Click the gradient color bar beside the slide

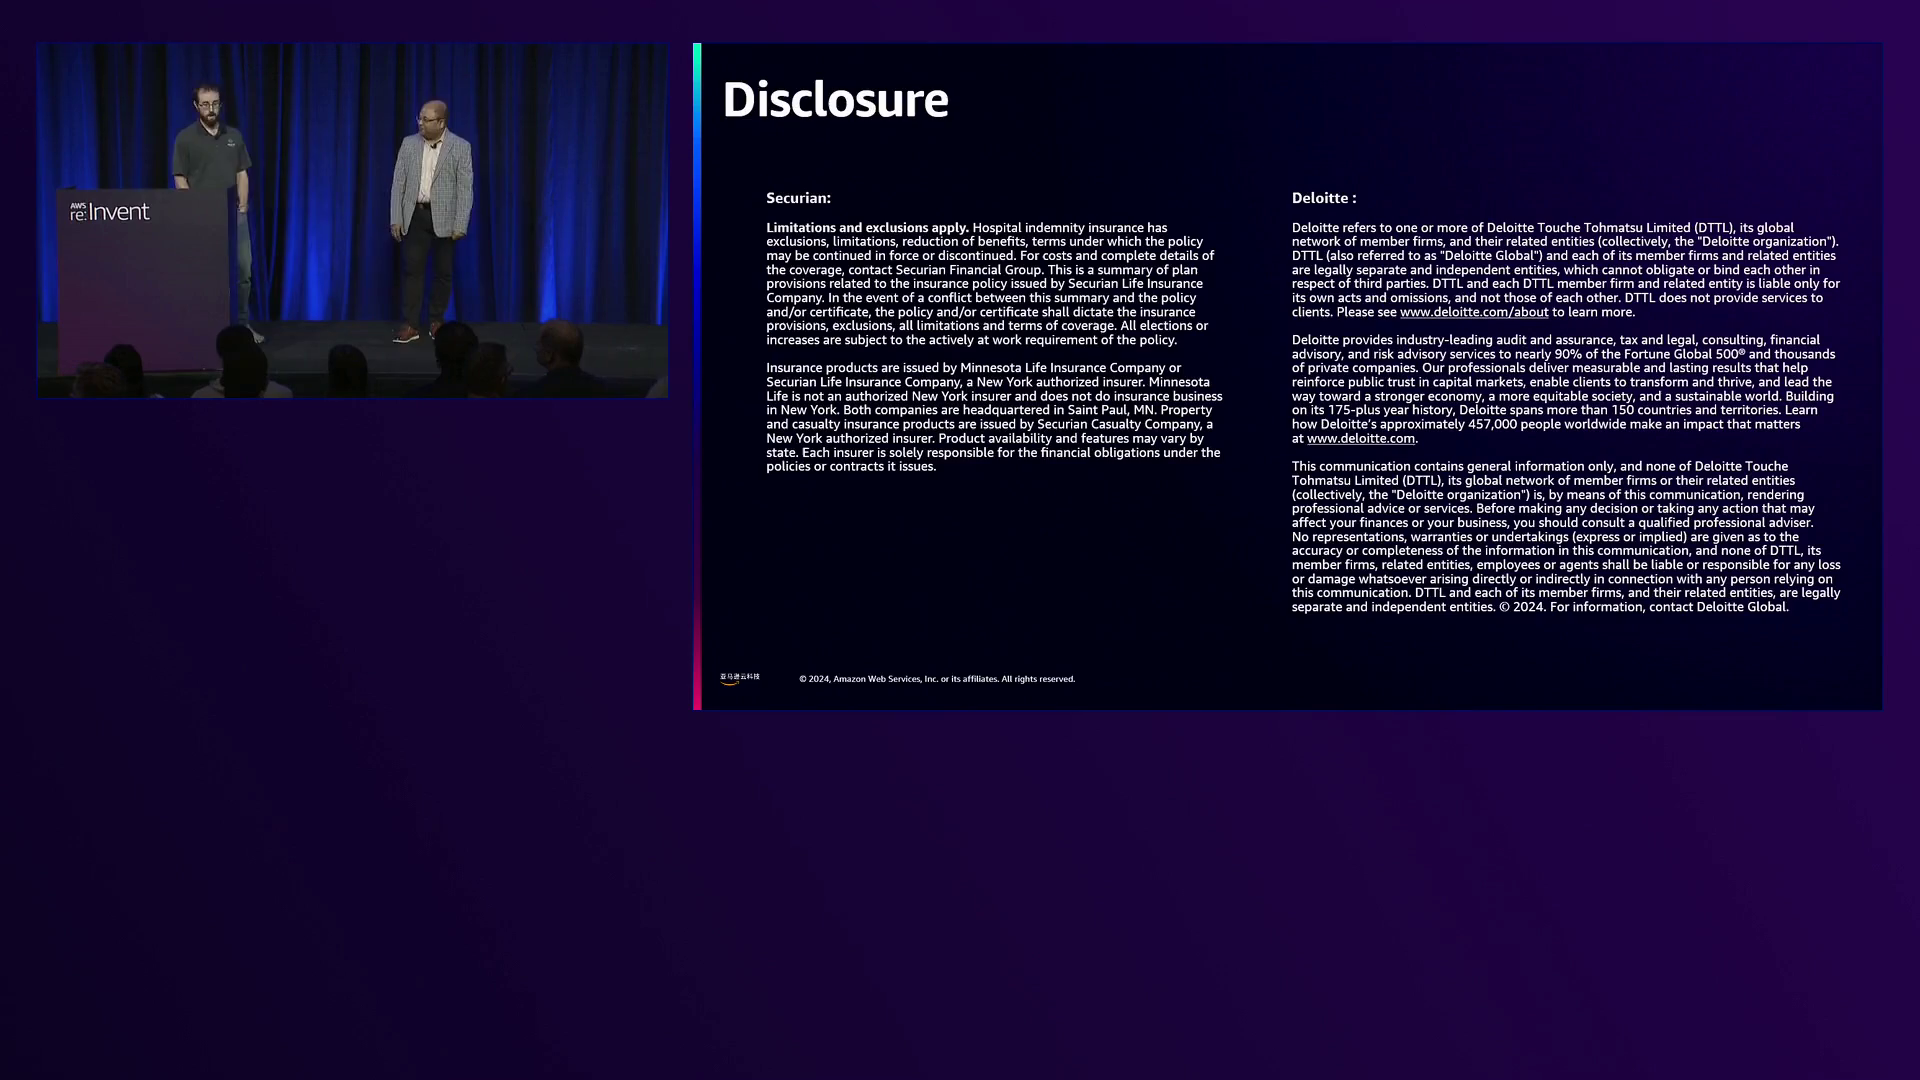tap(697, 376)
